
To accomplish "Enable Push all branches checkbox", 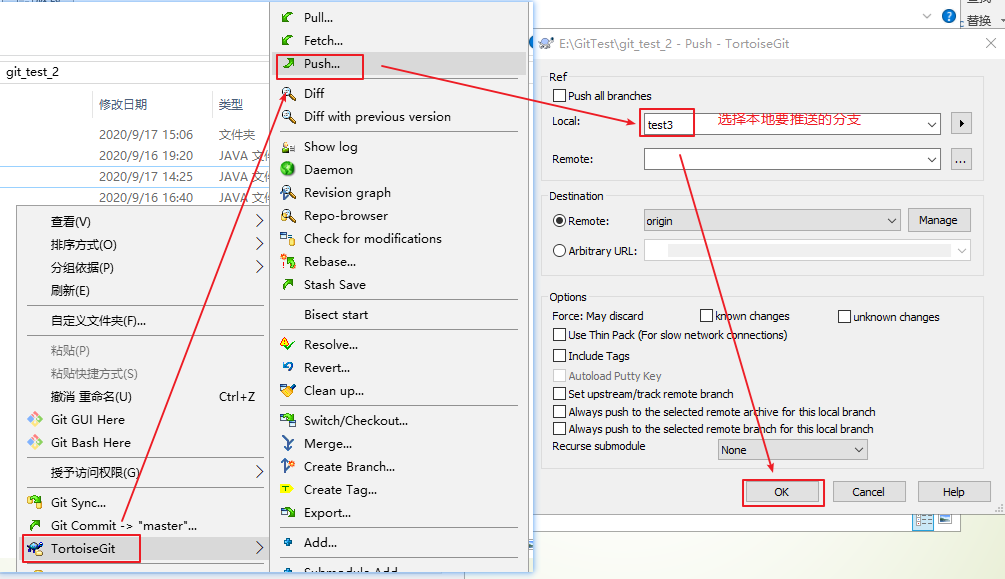I will 560,96.
